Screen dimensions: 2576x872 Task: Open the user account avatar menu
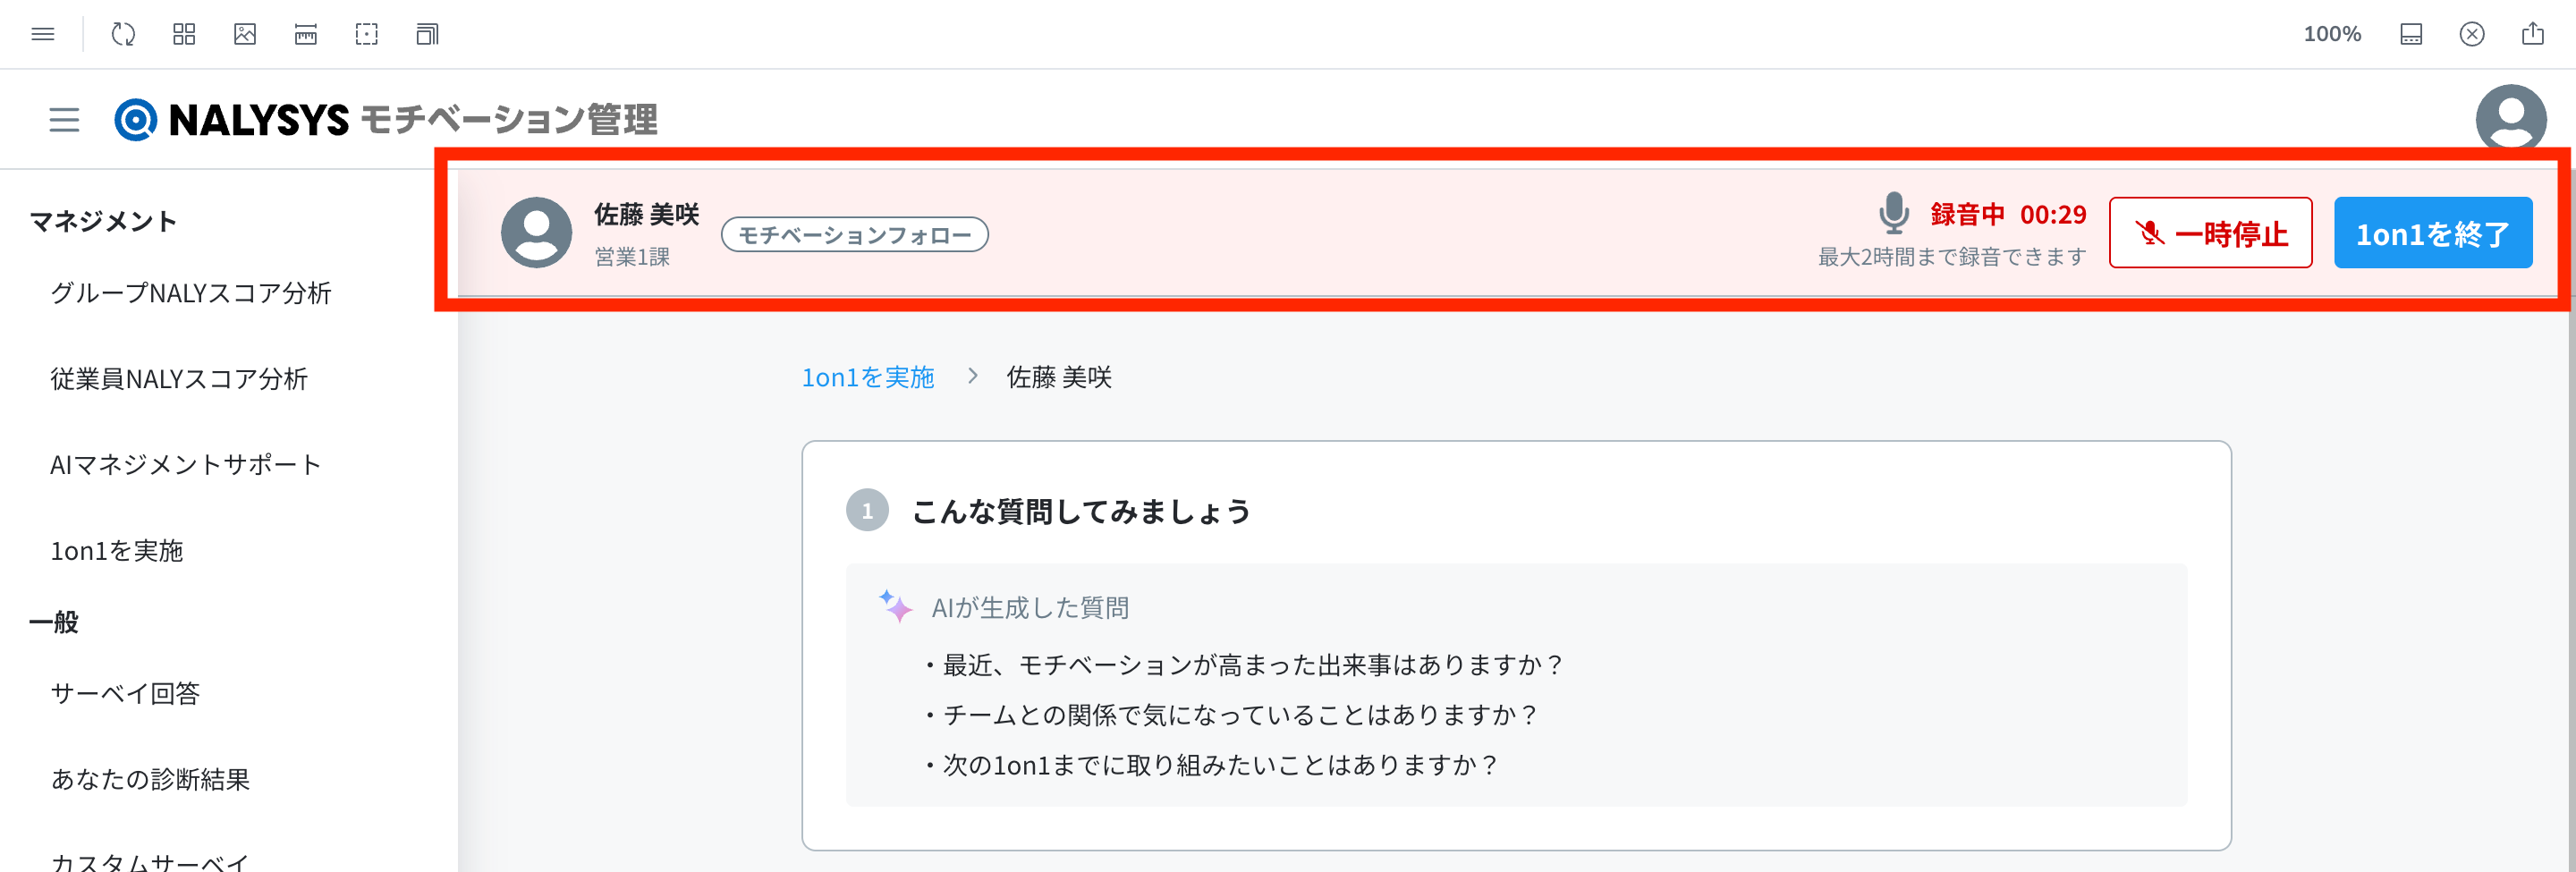click(2510, 118)
